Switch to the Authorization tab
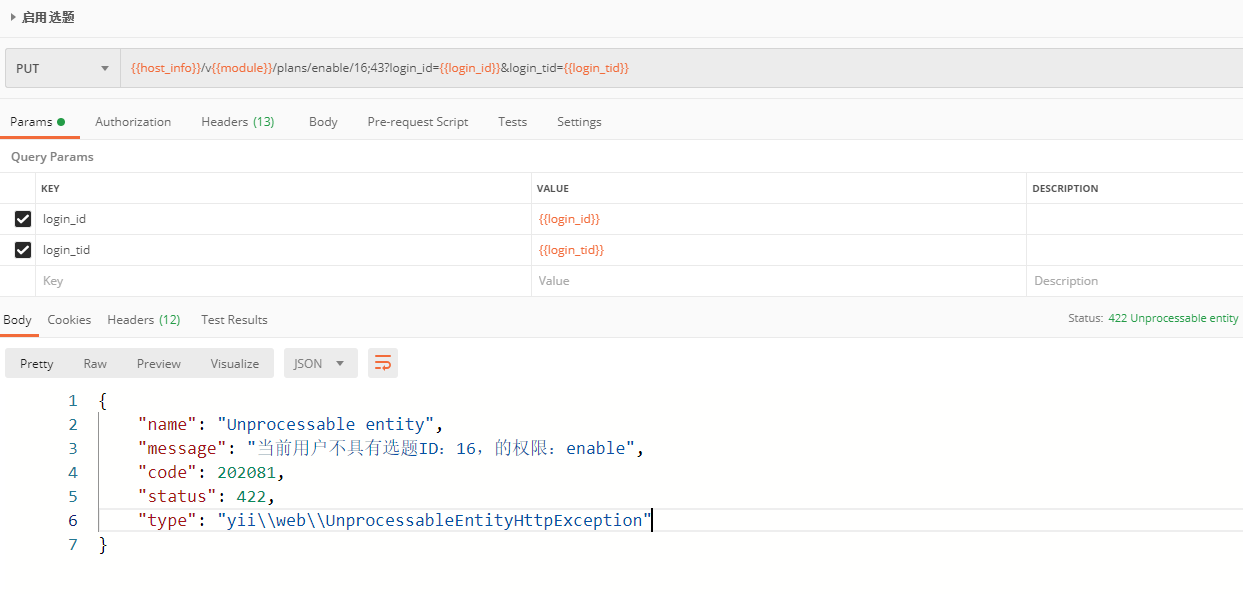Screen dimensions: 1243x594 pyautogui.click(x=133, y=122)
